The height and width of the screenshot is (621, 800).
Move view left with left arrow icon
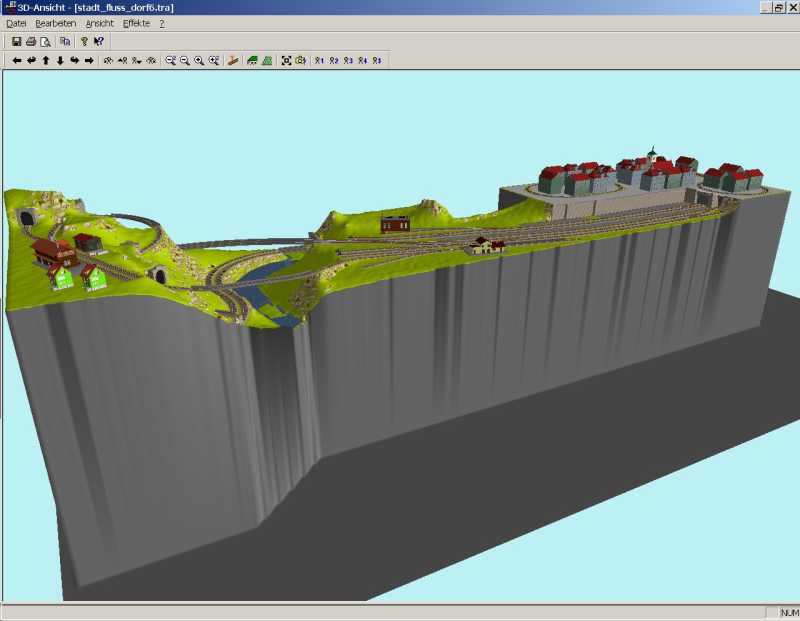(x=17, y=61)
